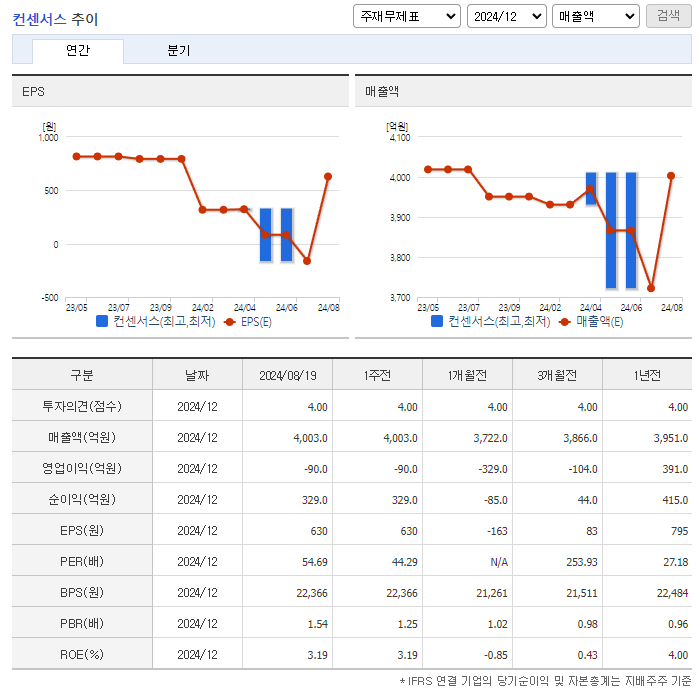Click the 1주전 column header
Screen dimensions: 700x694
[377, 375]
